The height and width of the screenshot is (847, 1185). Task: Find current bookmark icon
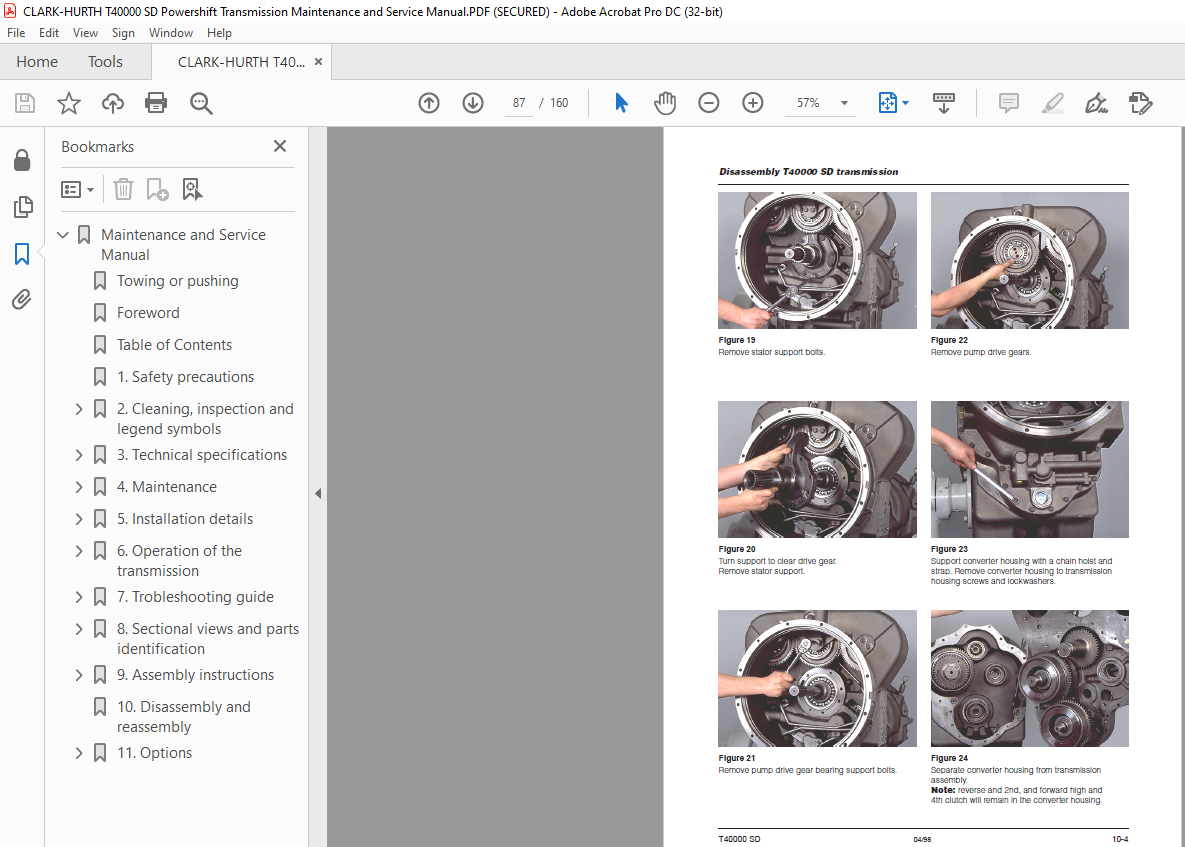click(192, 189)
